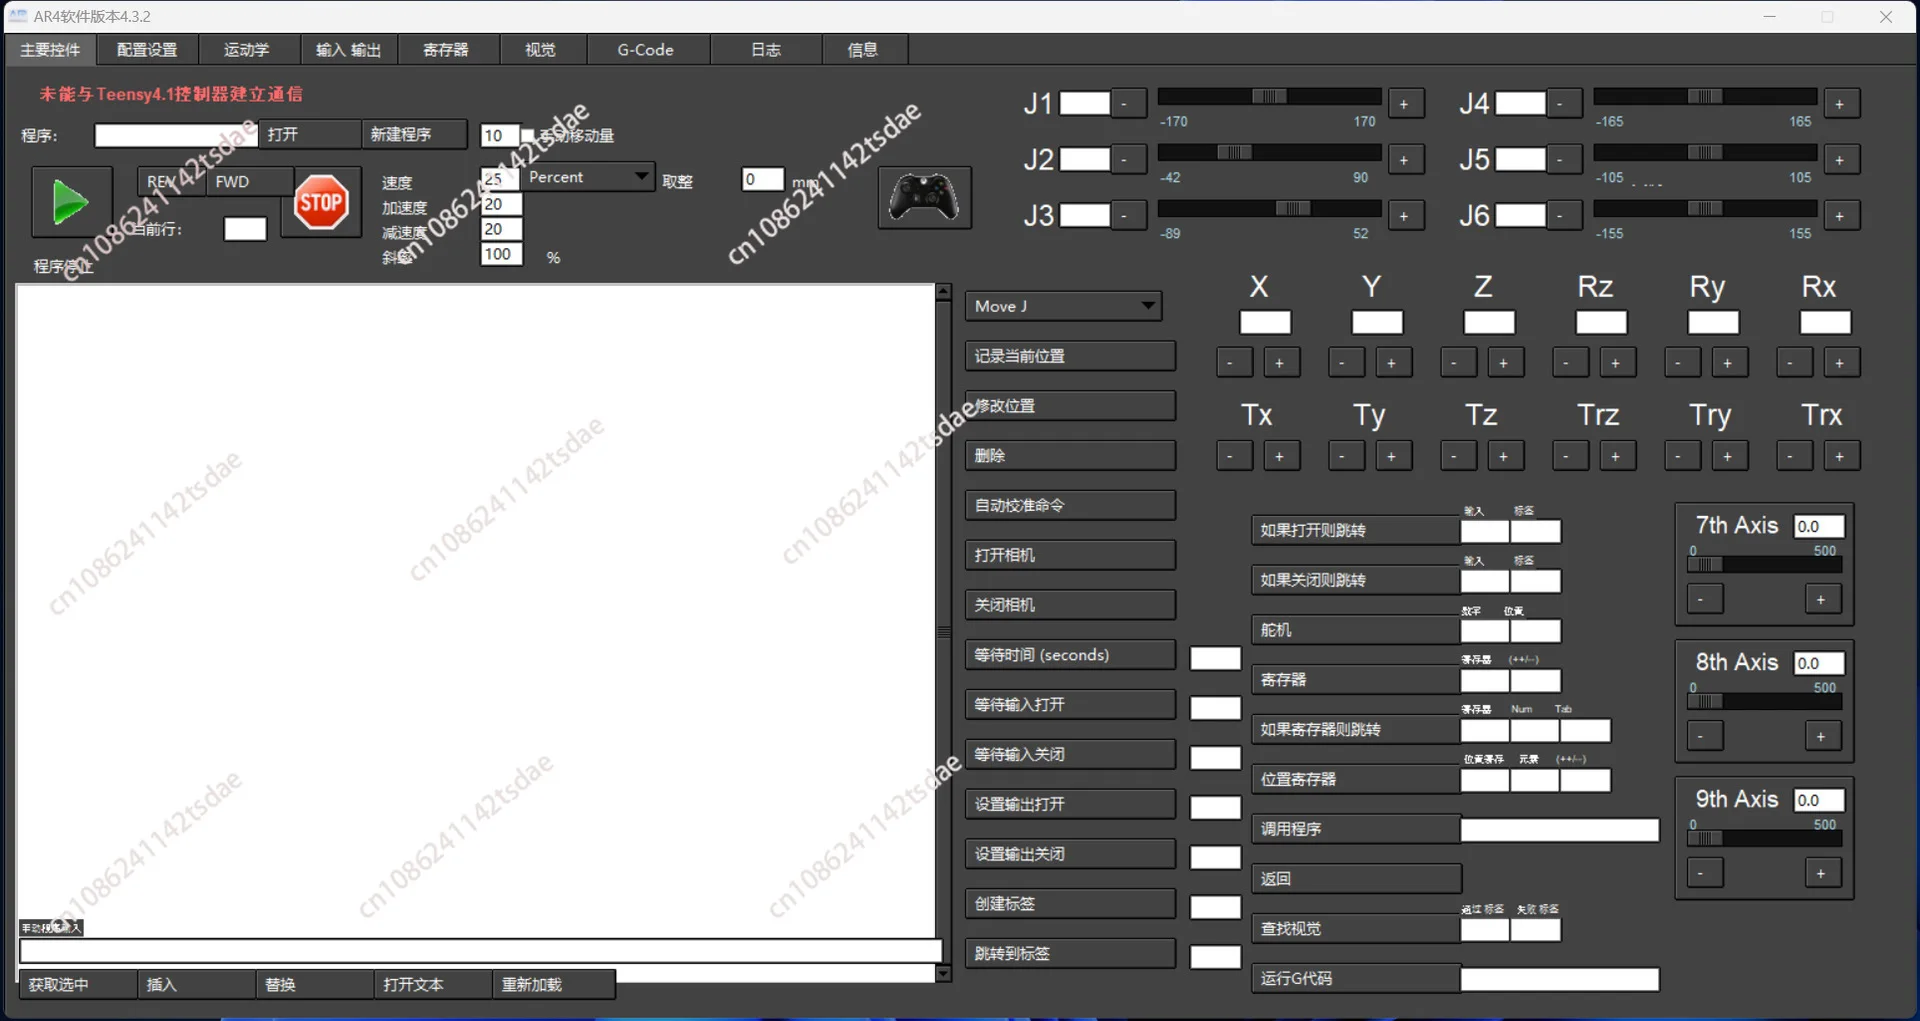Switch to the 配置设置 tab
The width and height of the screenshot is (1920, 1021).
[147, 50]
